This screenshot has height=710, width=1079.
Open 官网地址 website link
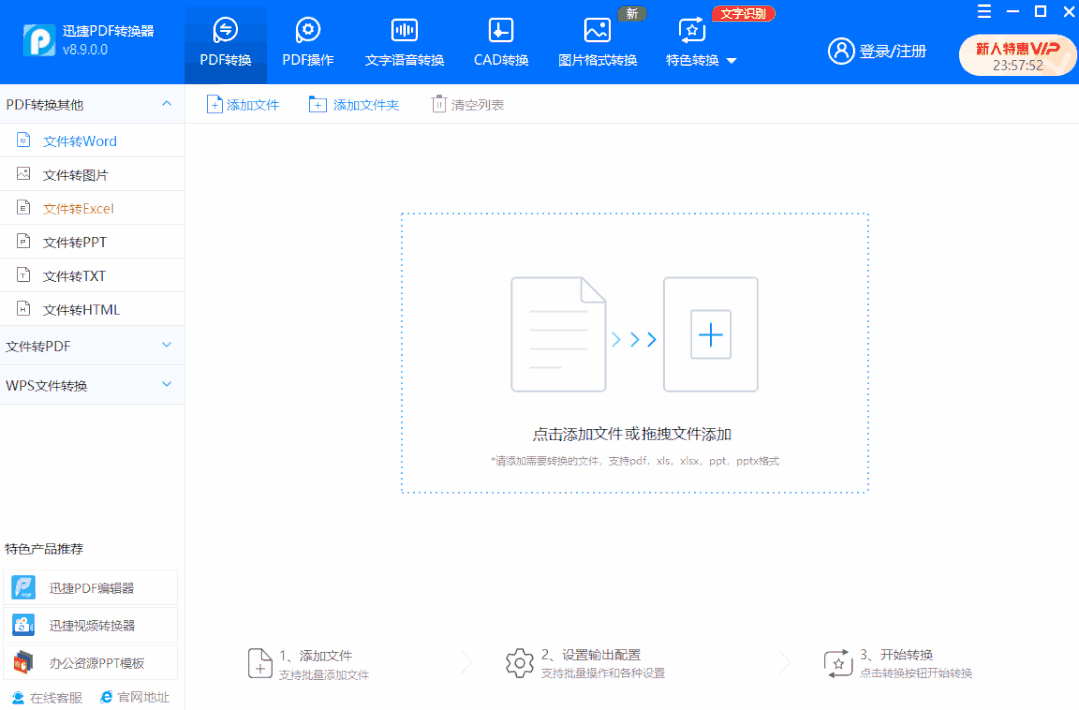134,698
